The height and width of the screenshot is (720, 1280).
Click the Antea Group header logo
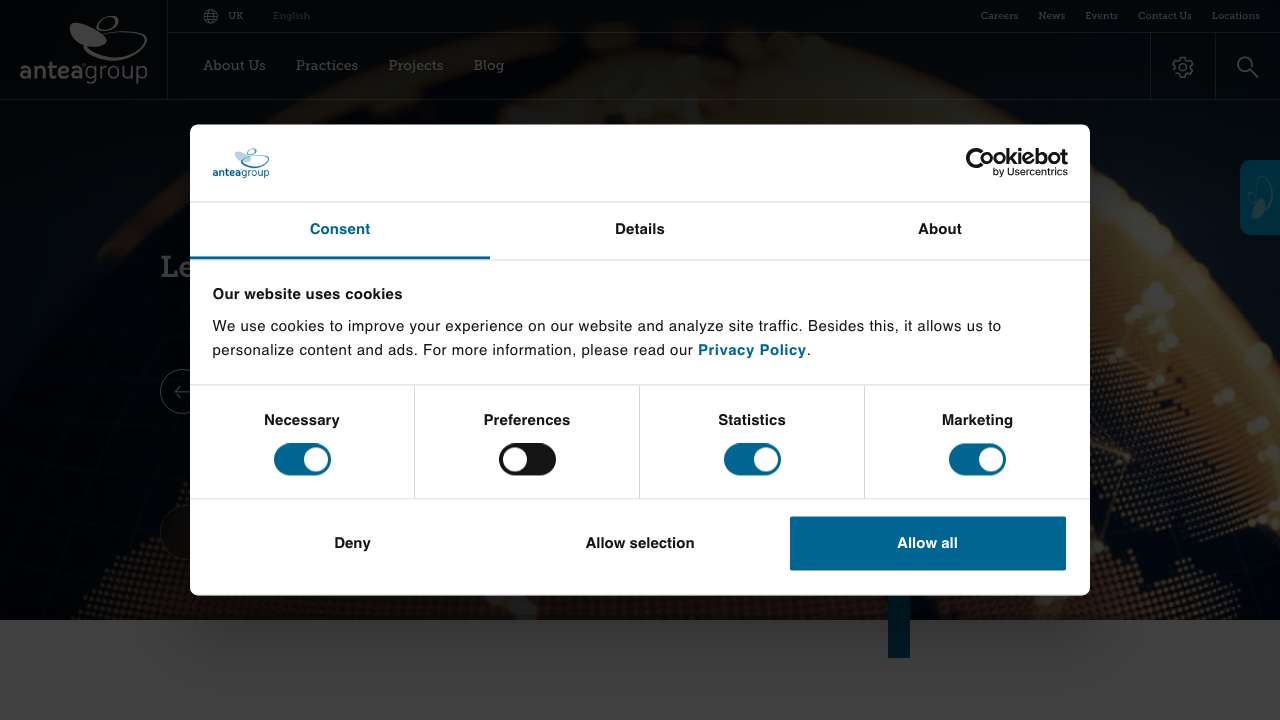pos(84,50)
